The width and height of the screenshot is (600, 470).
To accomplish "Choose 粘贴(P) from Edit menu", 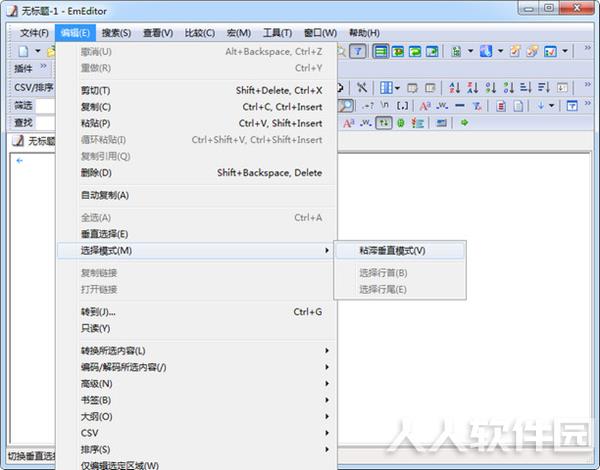I will [196, 123].
